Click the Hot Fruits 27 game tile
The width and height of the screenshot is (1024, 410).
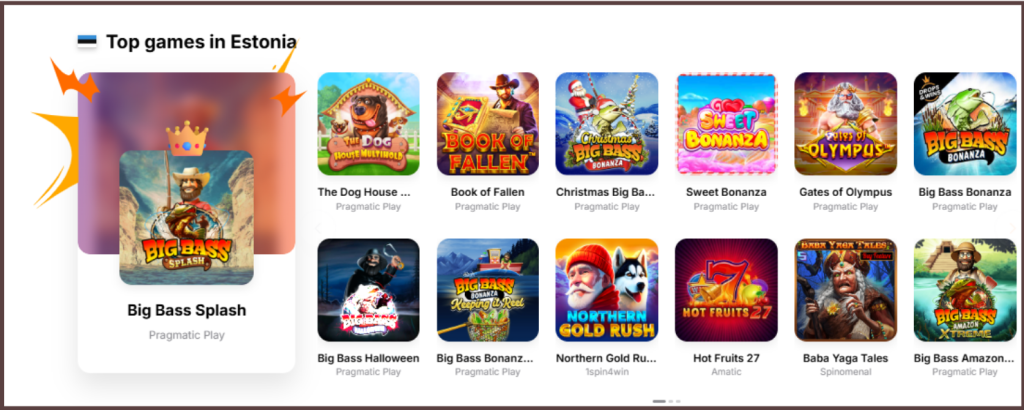point(726,290)
